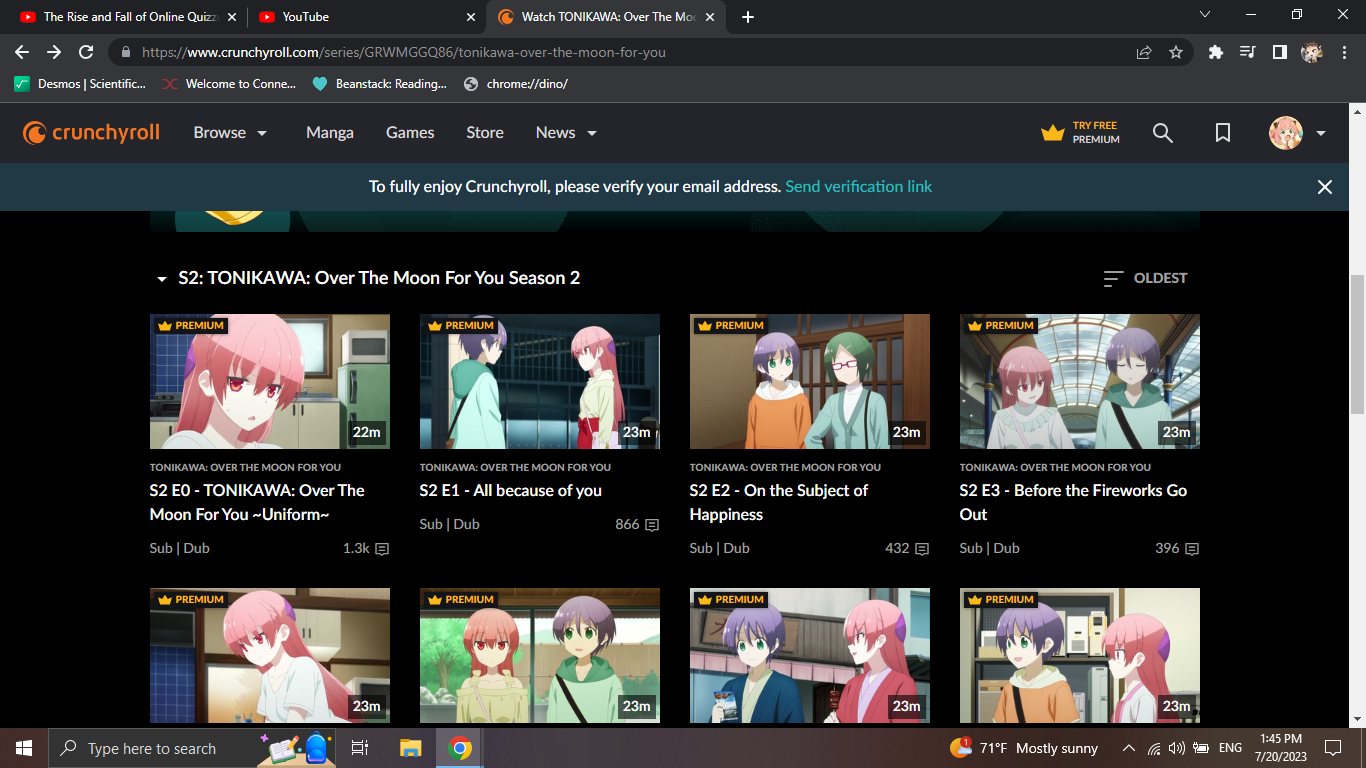Open comments icon for S2 E2

click(x=922, y=549)
